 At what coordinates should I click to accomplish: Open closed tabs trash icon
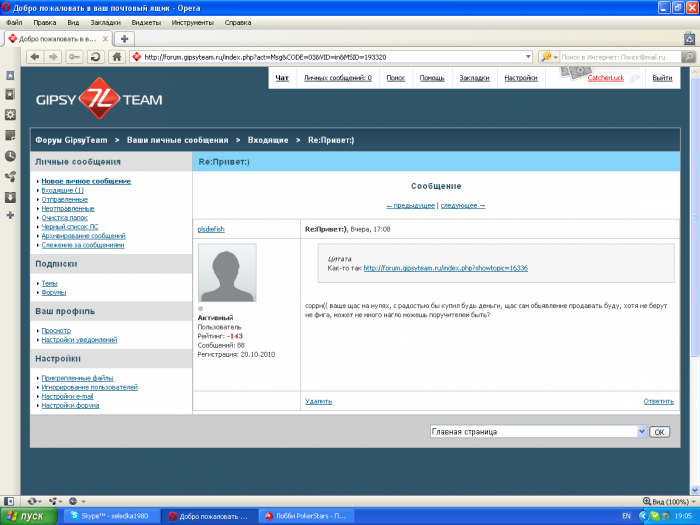689,39
